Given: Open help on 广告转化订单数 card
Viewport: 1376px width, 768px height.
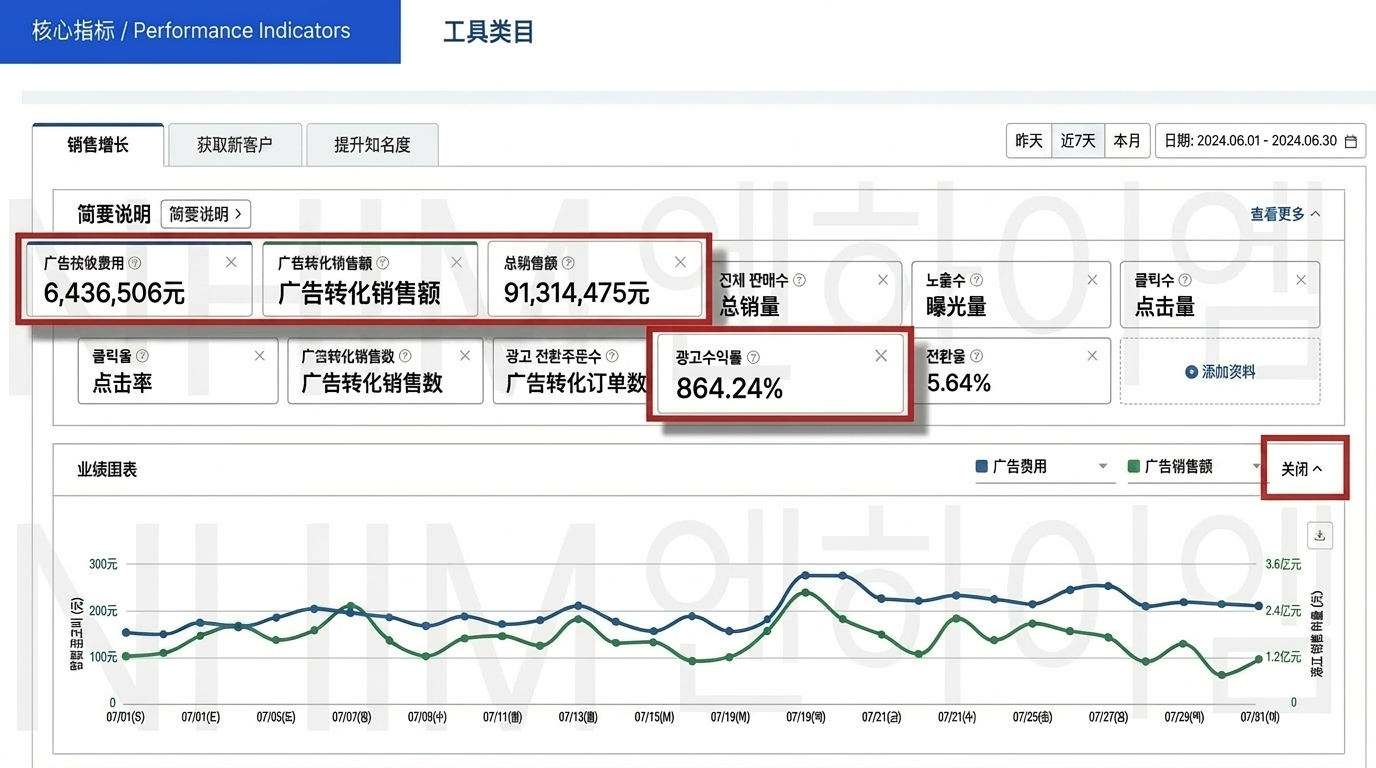Looking at the screenshot, I should coord(612,356).
